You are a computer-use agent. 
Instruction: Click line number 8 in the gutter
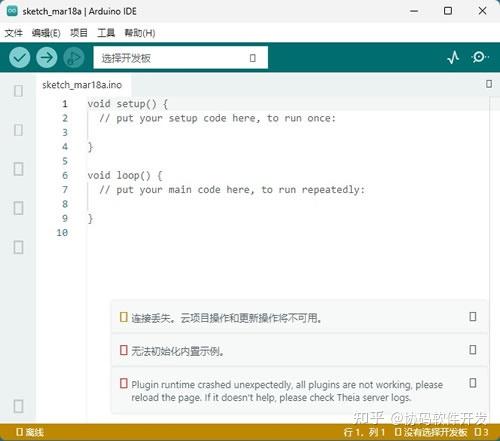65,204
